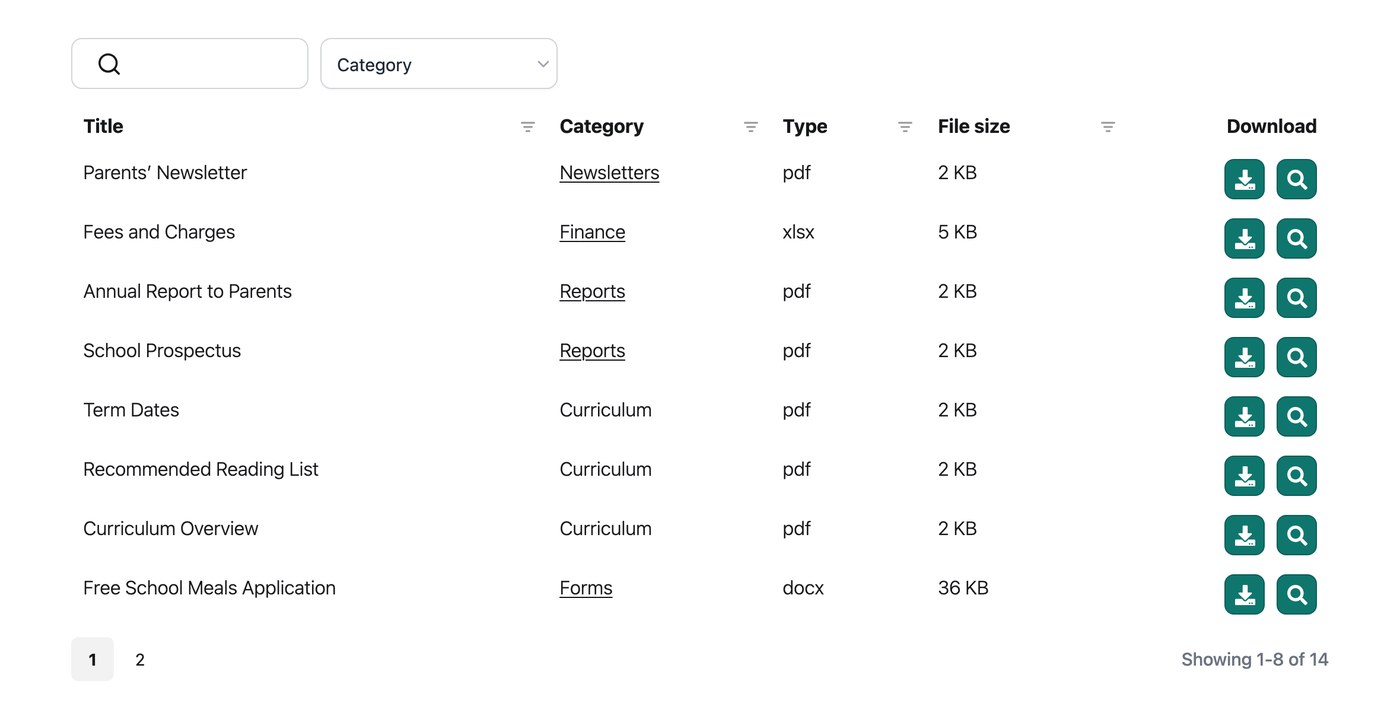
Task: Preview the Recommended Reading List
Action: tap(1296, 476)
